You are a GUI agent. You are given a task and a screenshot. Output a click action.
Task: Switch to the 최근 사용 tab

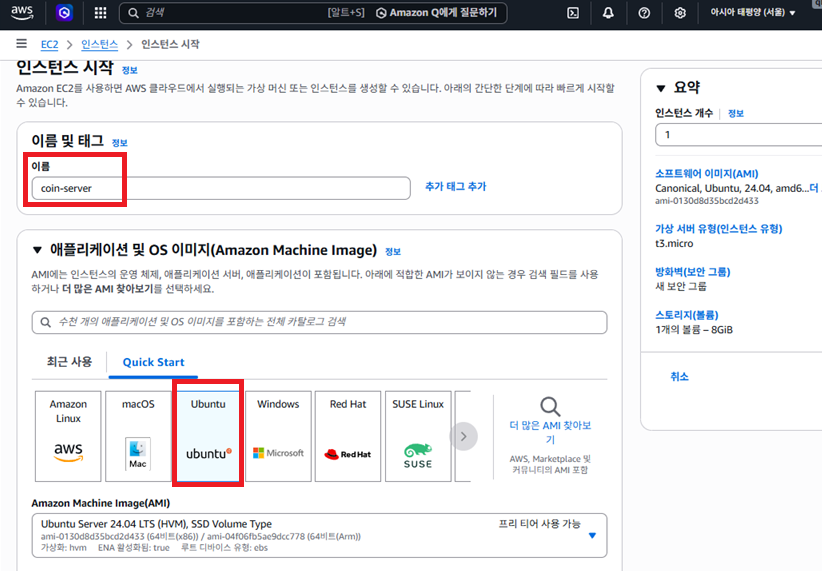click(69, 362)
